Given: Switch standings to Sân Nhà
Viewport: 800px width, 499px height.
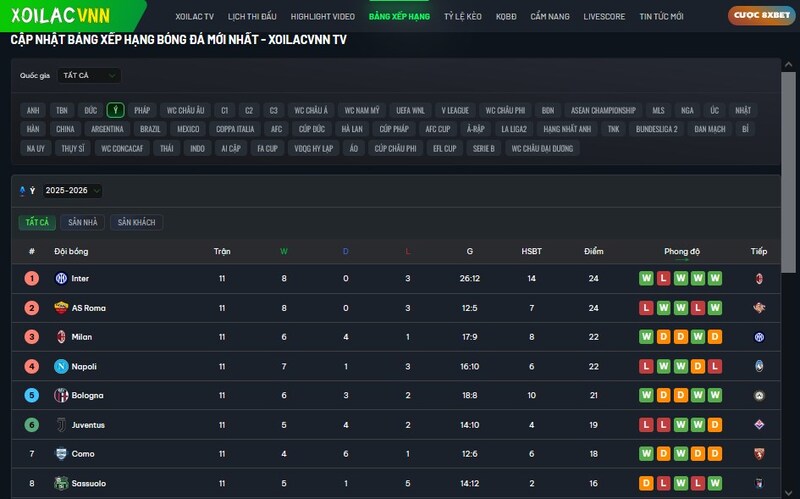Looking at the screenshot, I should (x=82, y=222).
